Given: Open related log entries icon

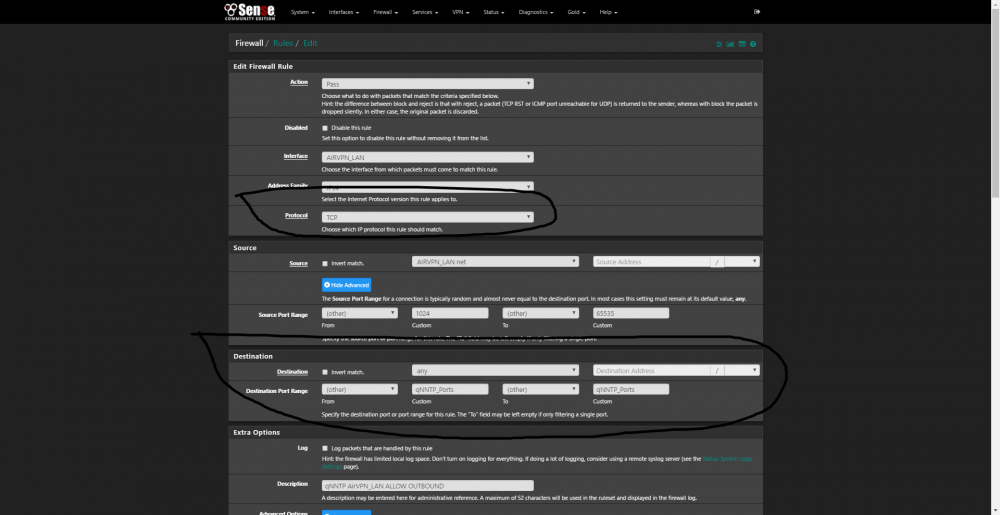Looking at the screenshot, I should click(742, 44).
